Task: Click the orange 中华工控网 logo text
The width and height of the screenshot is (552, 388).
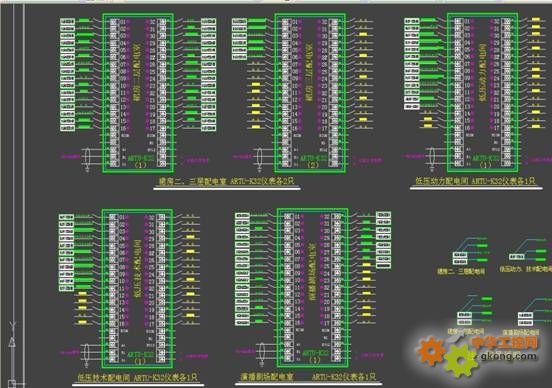Action: click(x=505, y=342)
